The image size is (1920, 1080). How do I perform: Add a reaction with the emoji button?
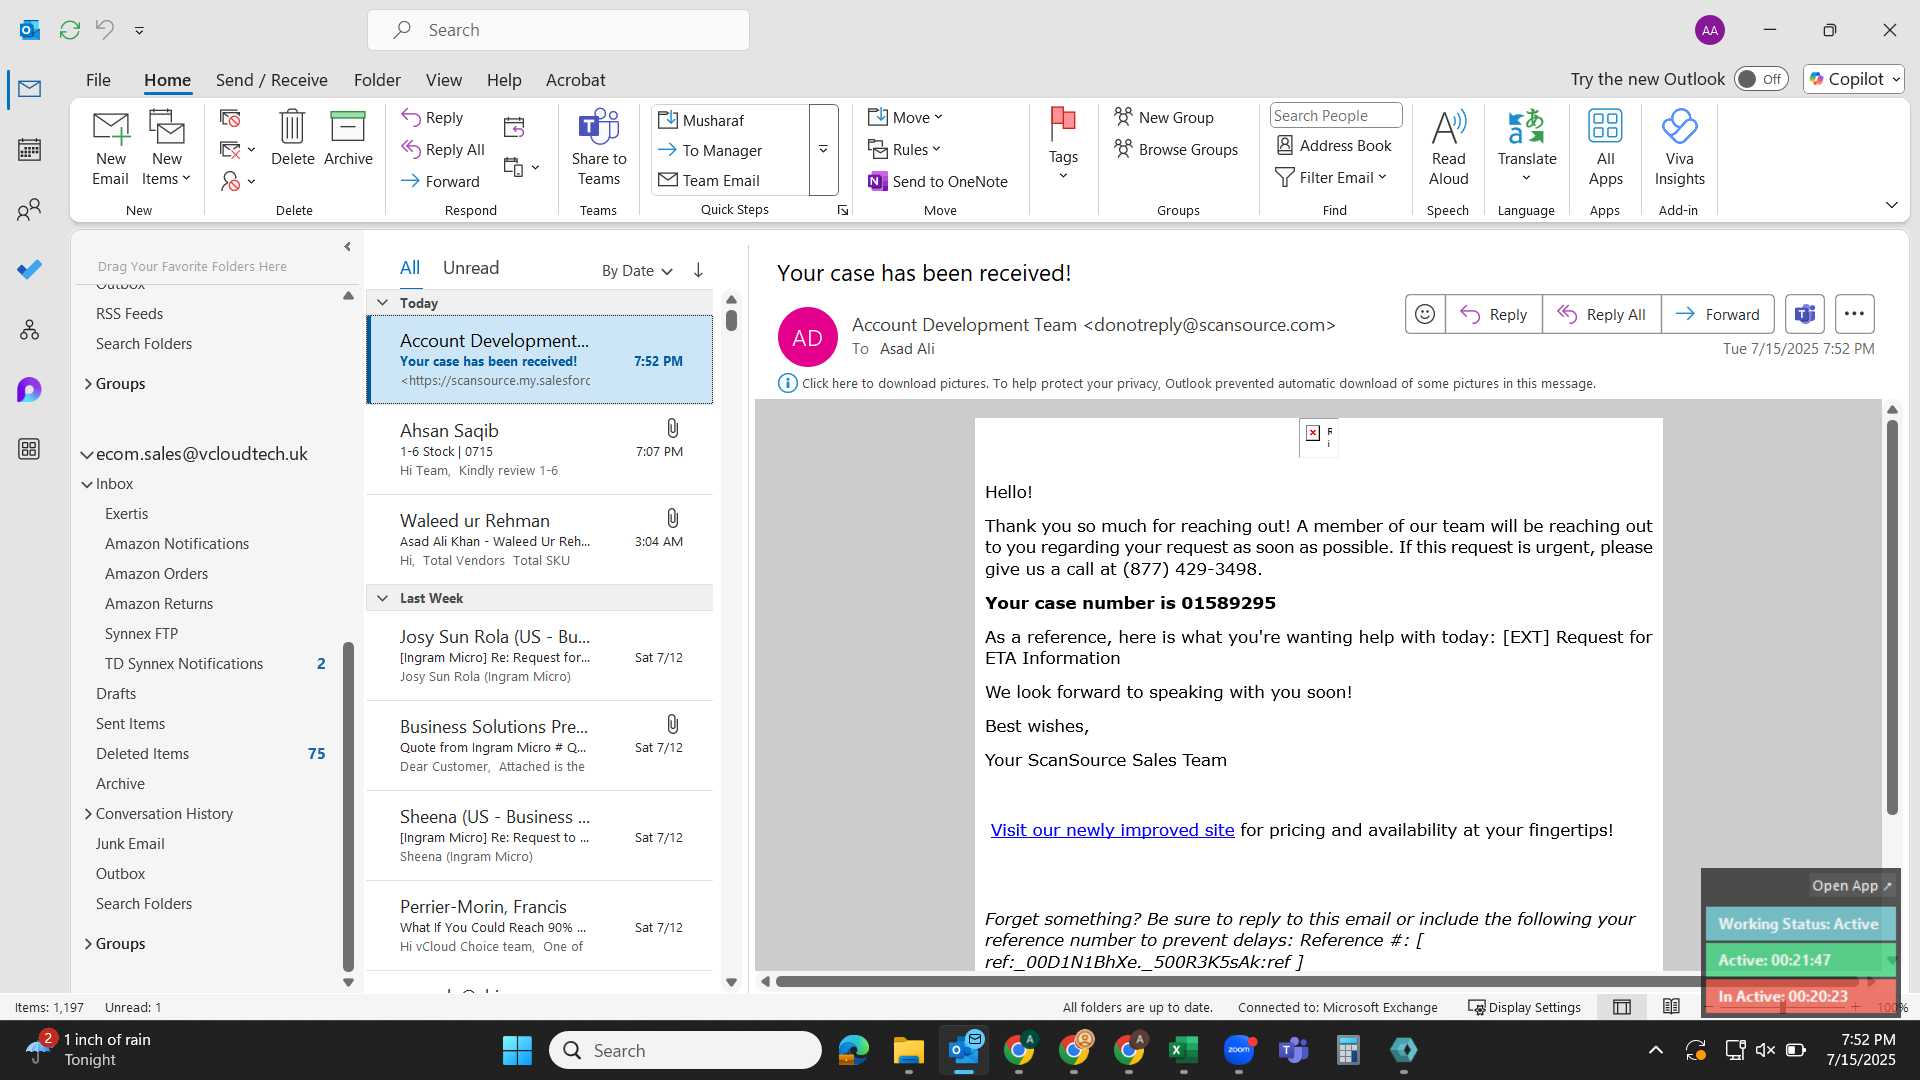point(1425,314)
